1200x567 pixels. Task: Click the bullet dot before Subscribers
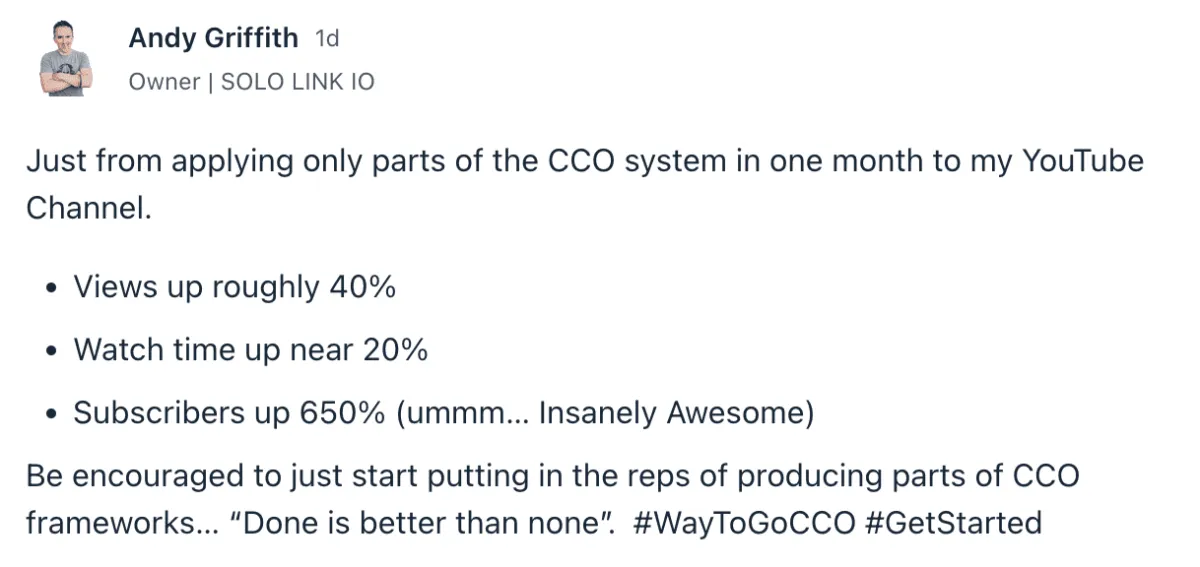coord(52,415)
